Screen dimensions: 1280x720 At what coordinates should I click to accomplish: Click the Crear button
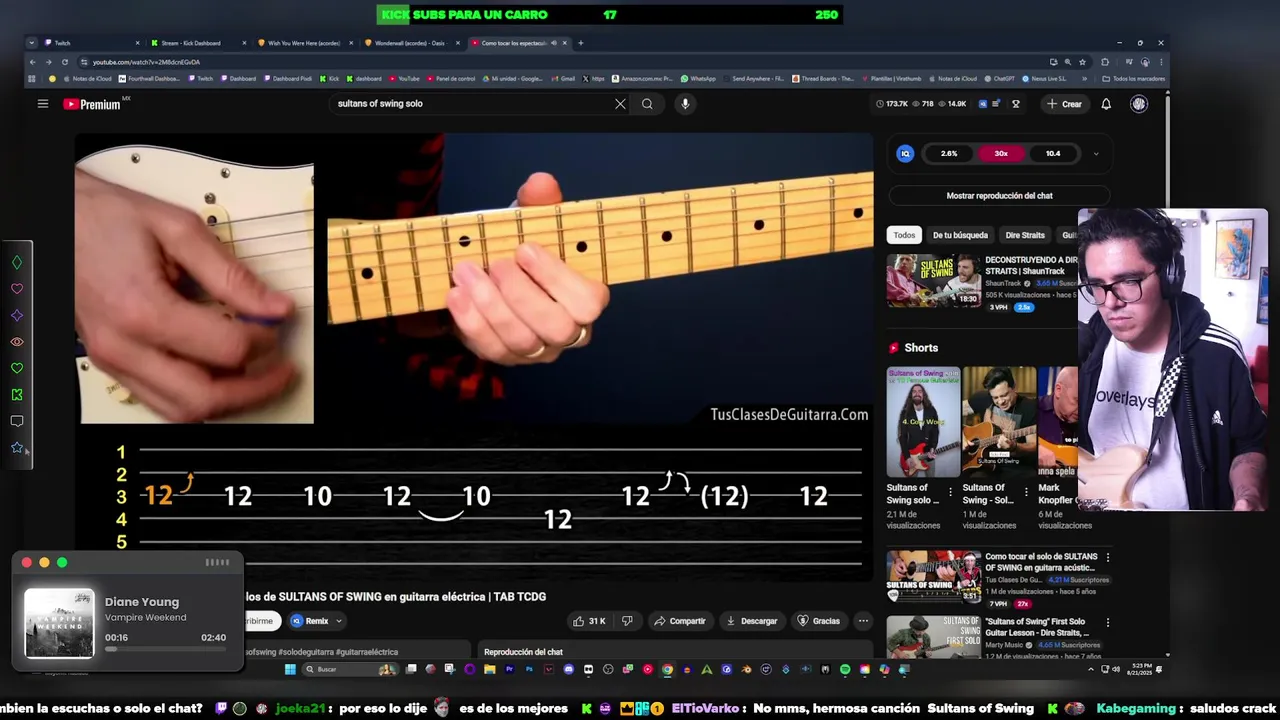tap(1064, 104)
